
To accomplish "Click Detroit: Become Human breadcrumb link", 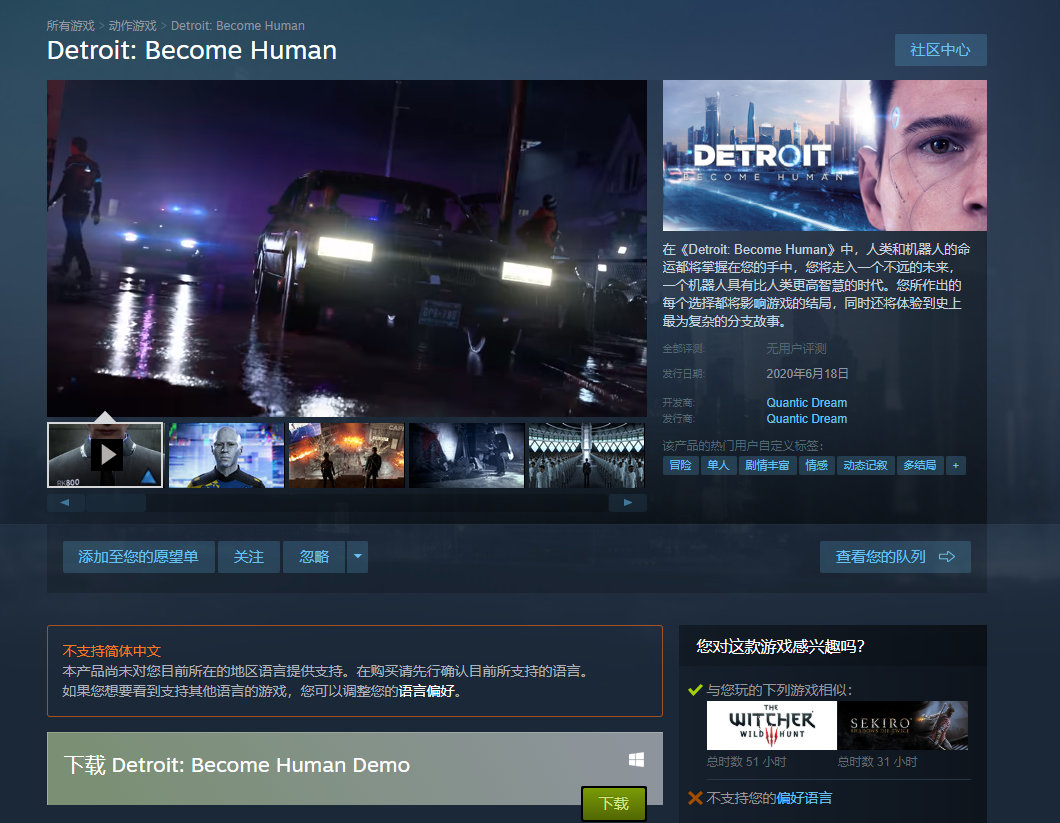I will coord(237,26).
